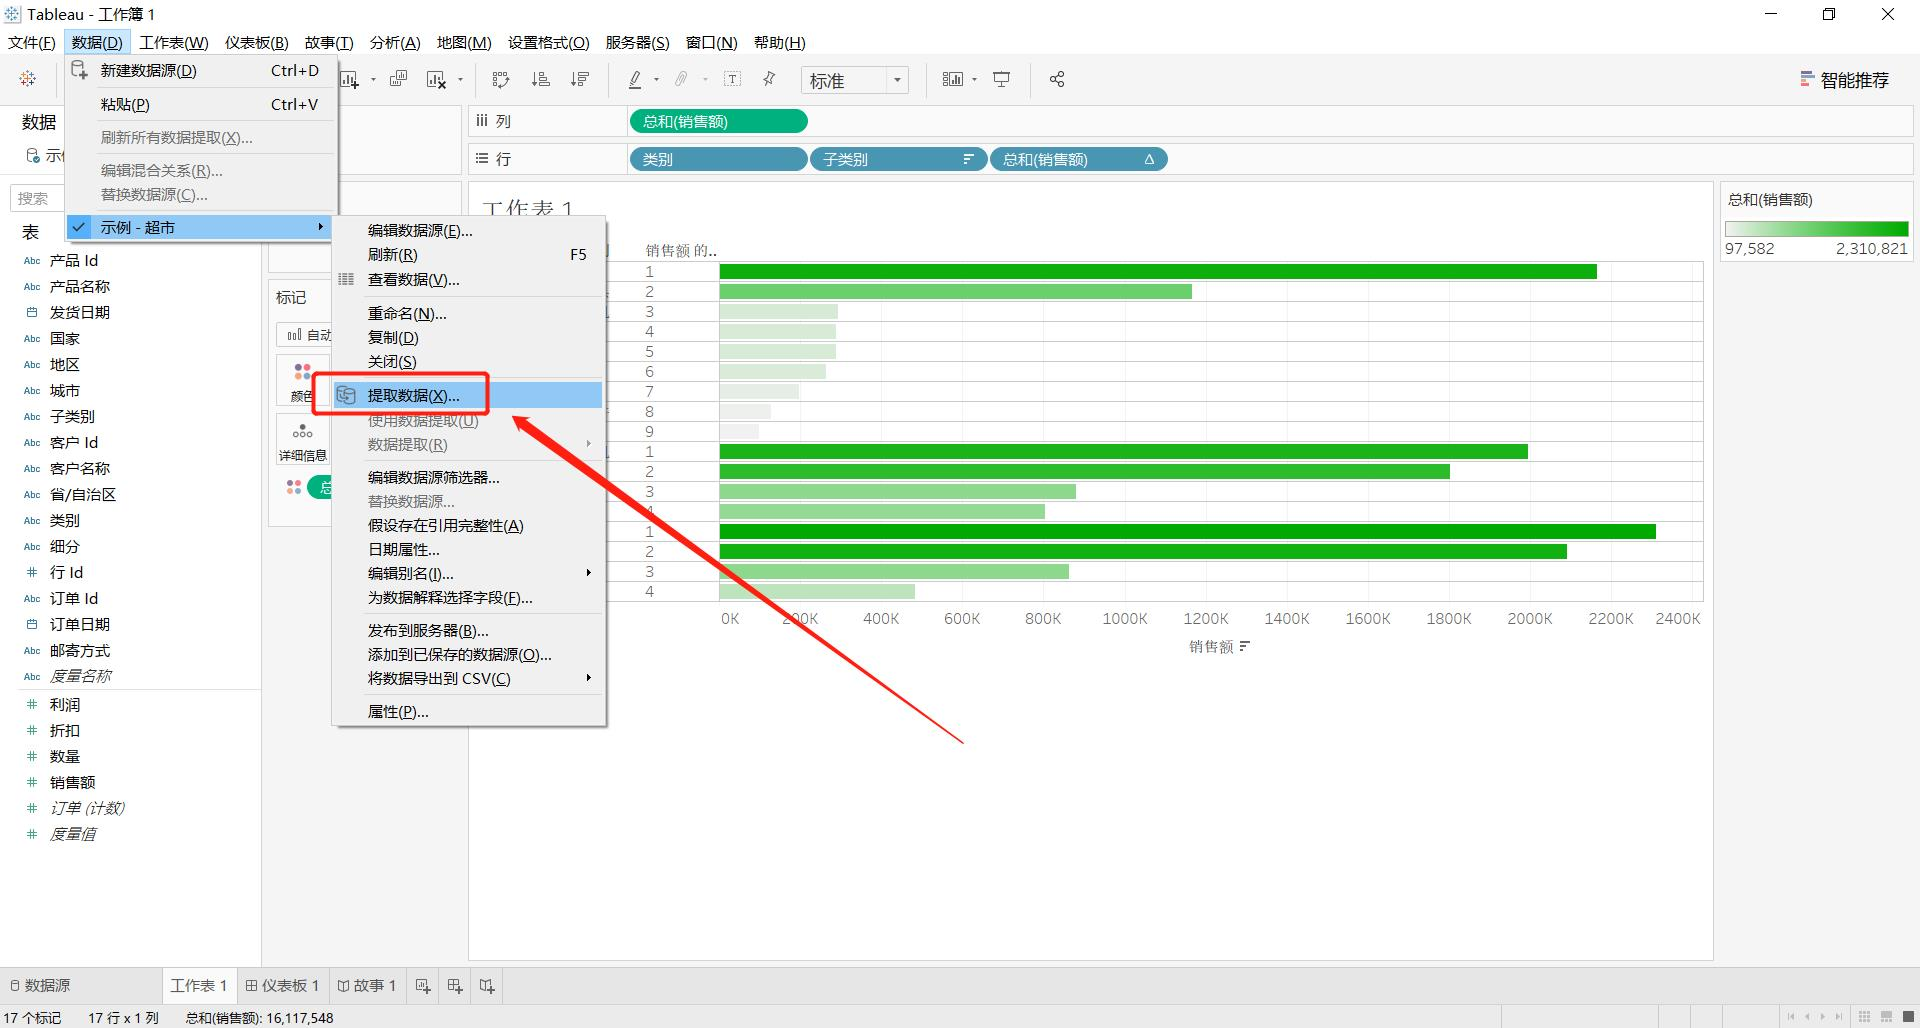
Task: Click the new story tab icon
Action: [x=487, y=986]
